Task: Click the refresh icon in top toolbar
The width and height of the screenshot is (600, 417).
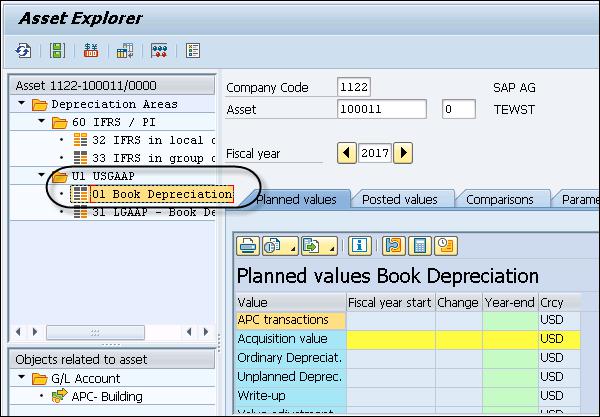Action: 23,50
